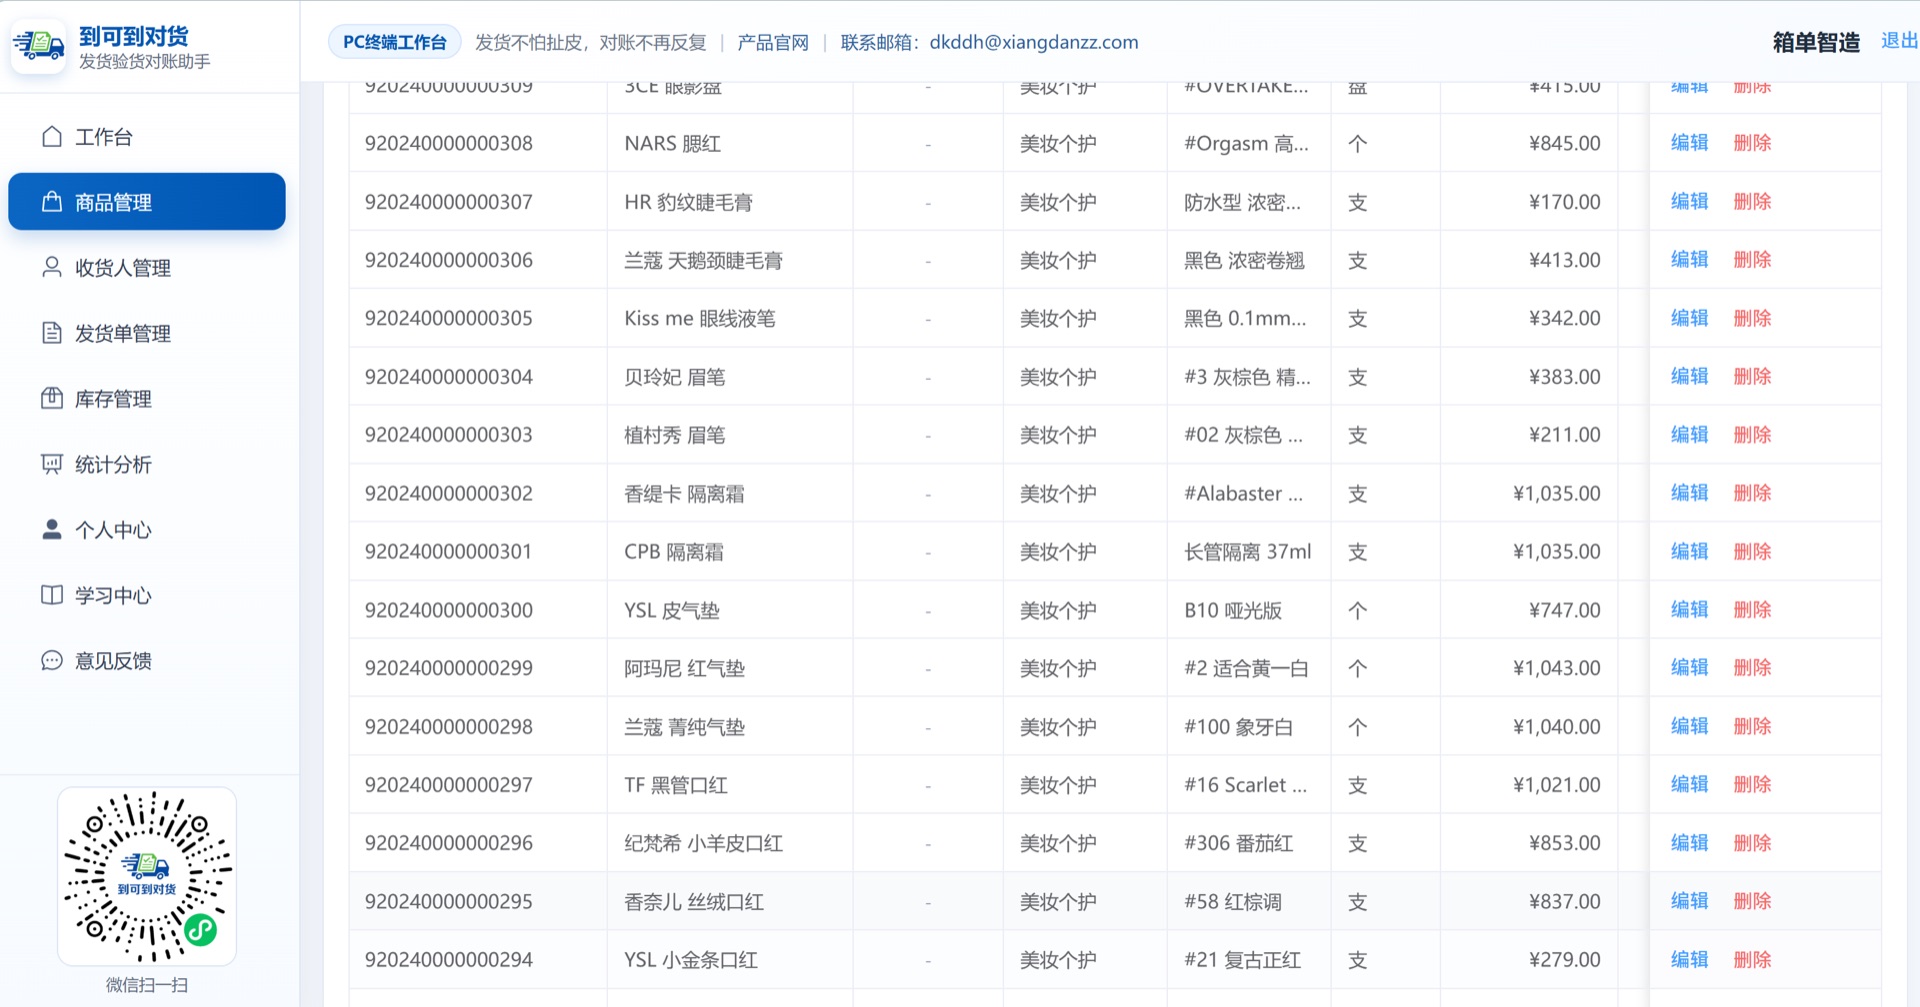Click the 工作台 home icon in sidebar
Screen dimensions: 1920x1007
(x=52, y=137)
